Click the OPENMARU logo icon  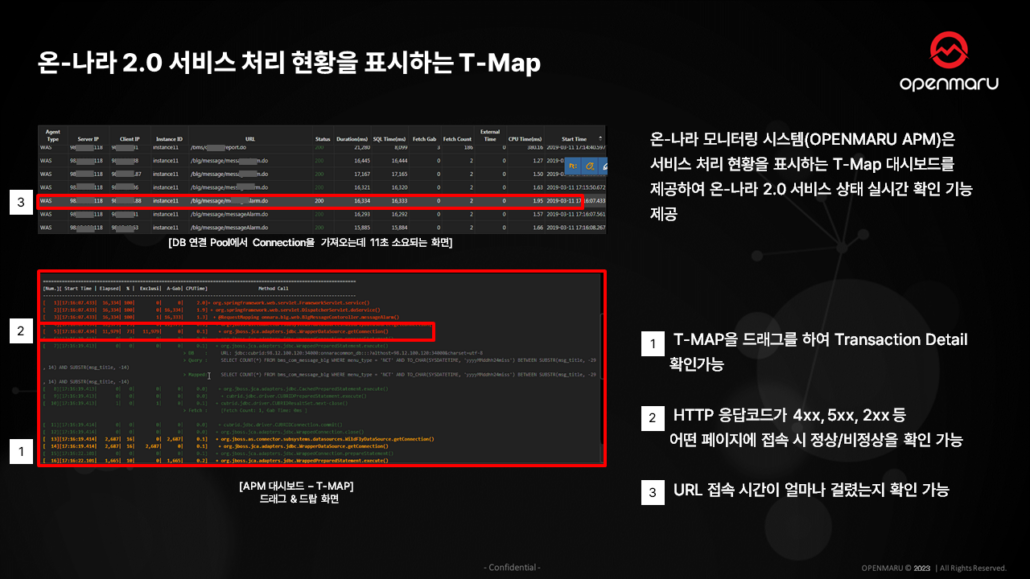pyautogui.click(x=948, y=49)
